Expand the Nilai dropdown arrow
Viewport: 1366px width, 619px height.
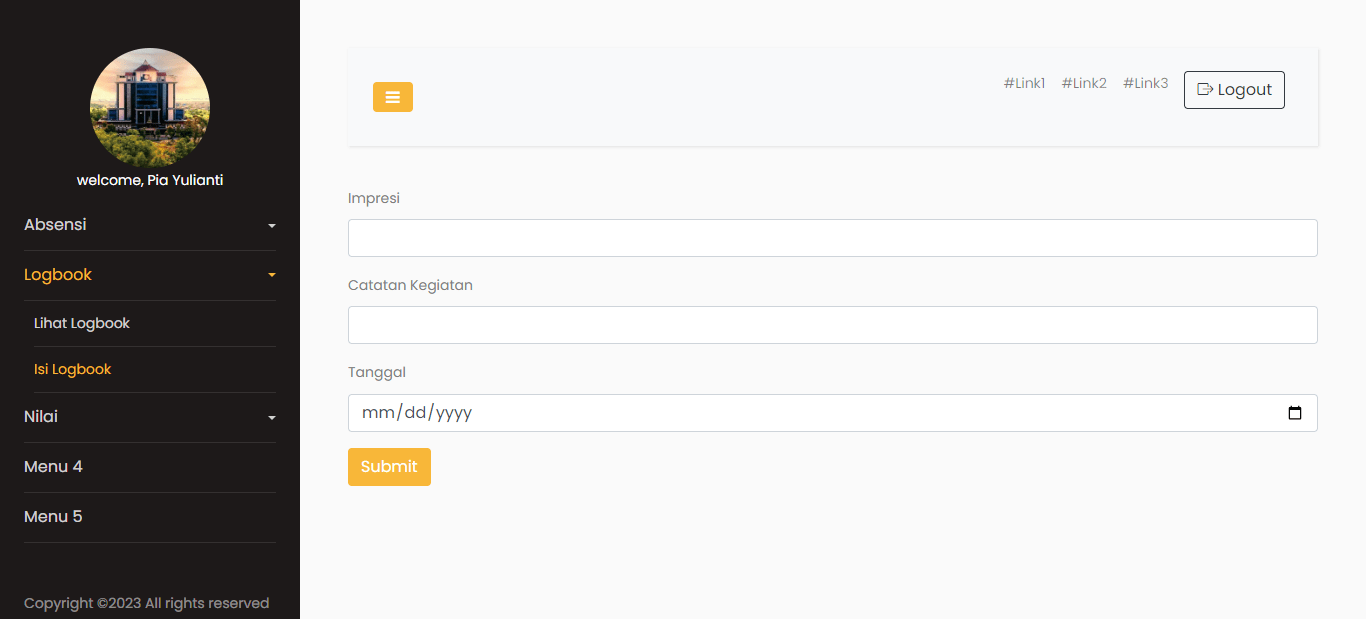[x=272, y=418]
